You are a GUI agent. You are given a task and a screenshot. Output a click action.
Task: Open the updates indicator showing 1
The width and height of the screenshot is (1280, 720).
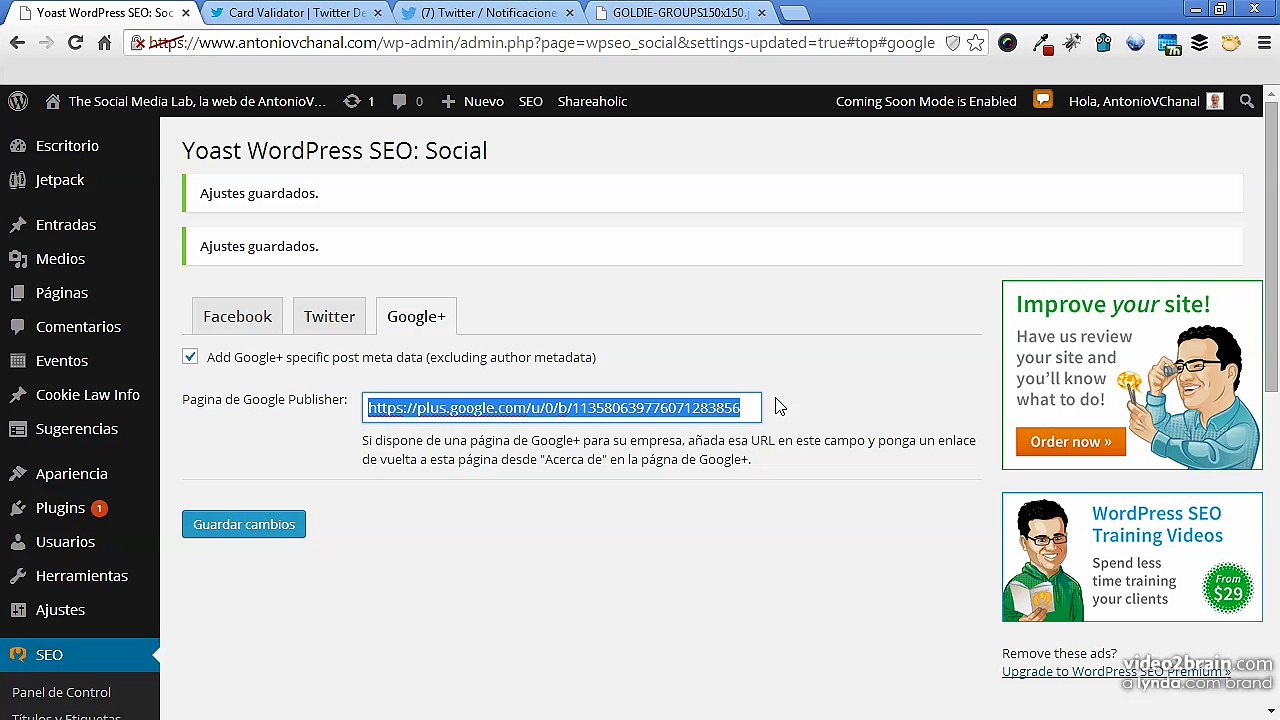[359, 101]
